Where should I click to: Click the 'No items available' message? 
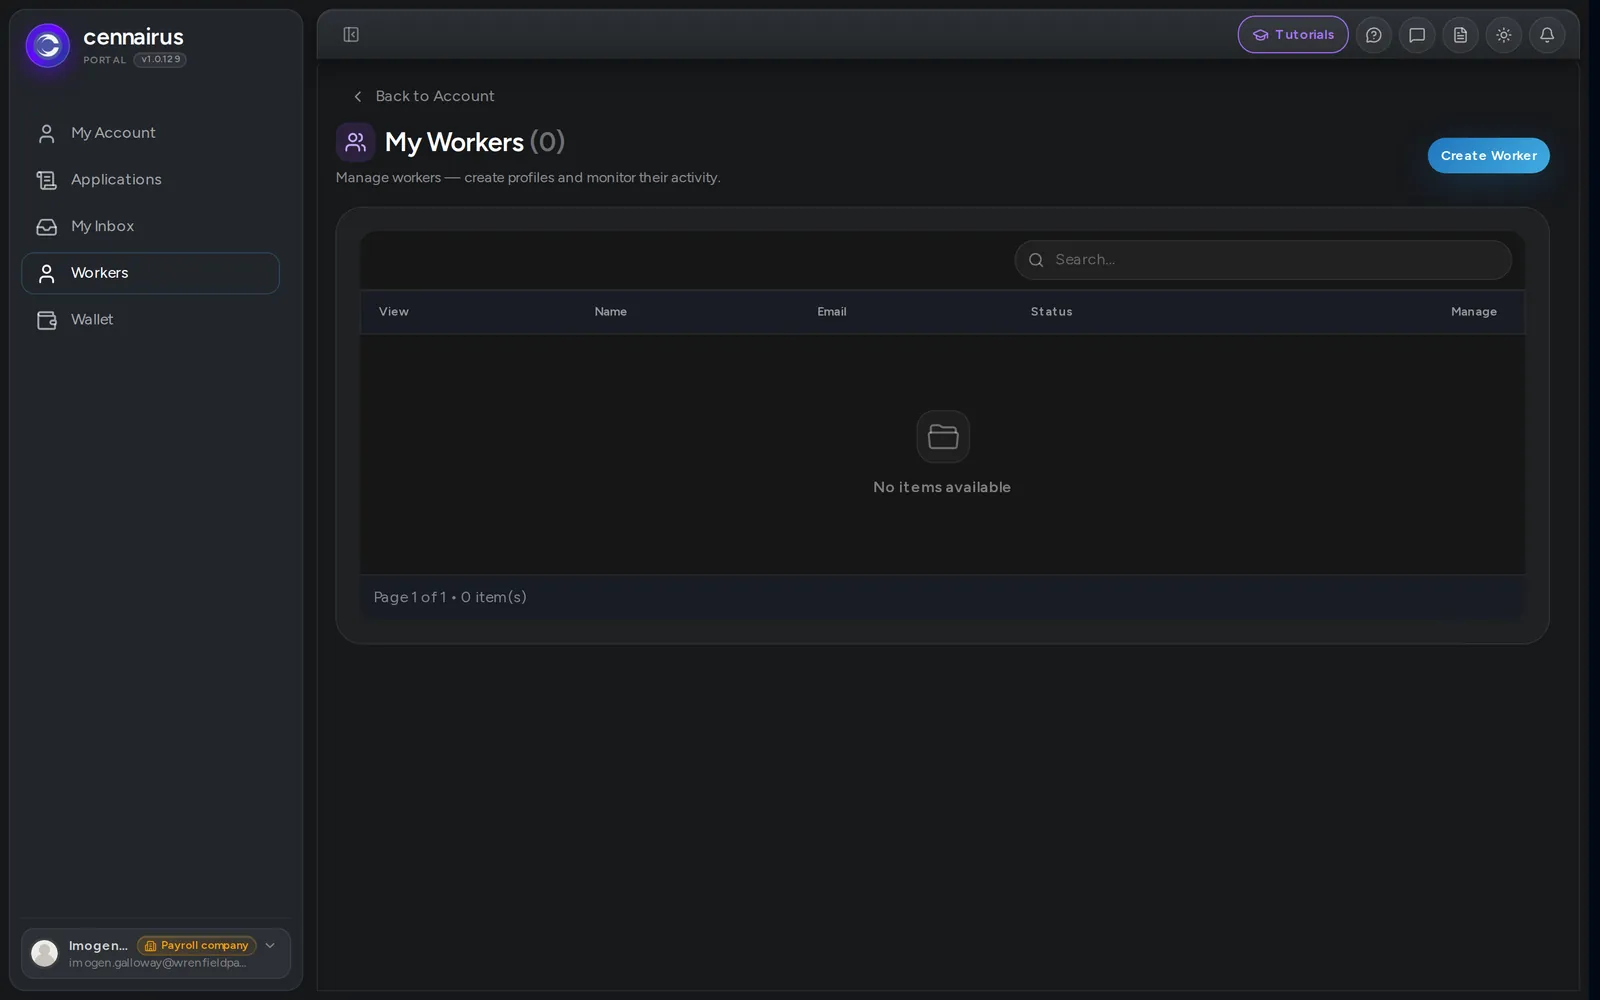(x=942, y=488)
